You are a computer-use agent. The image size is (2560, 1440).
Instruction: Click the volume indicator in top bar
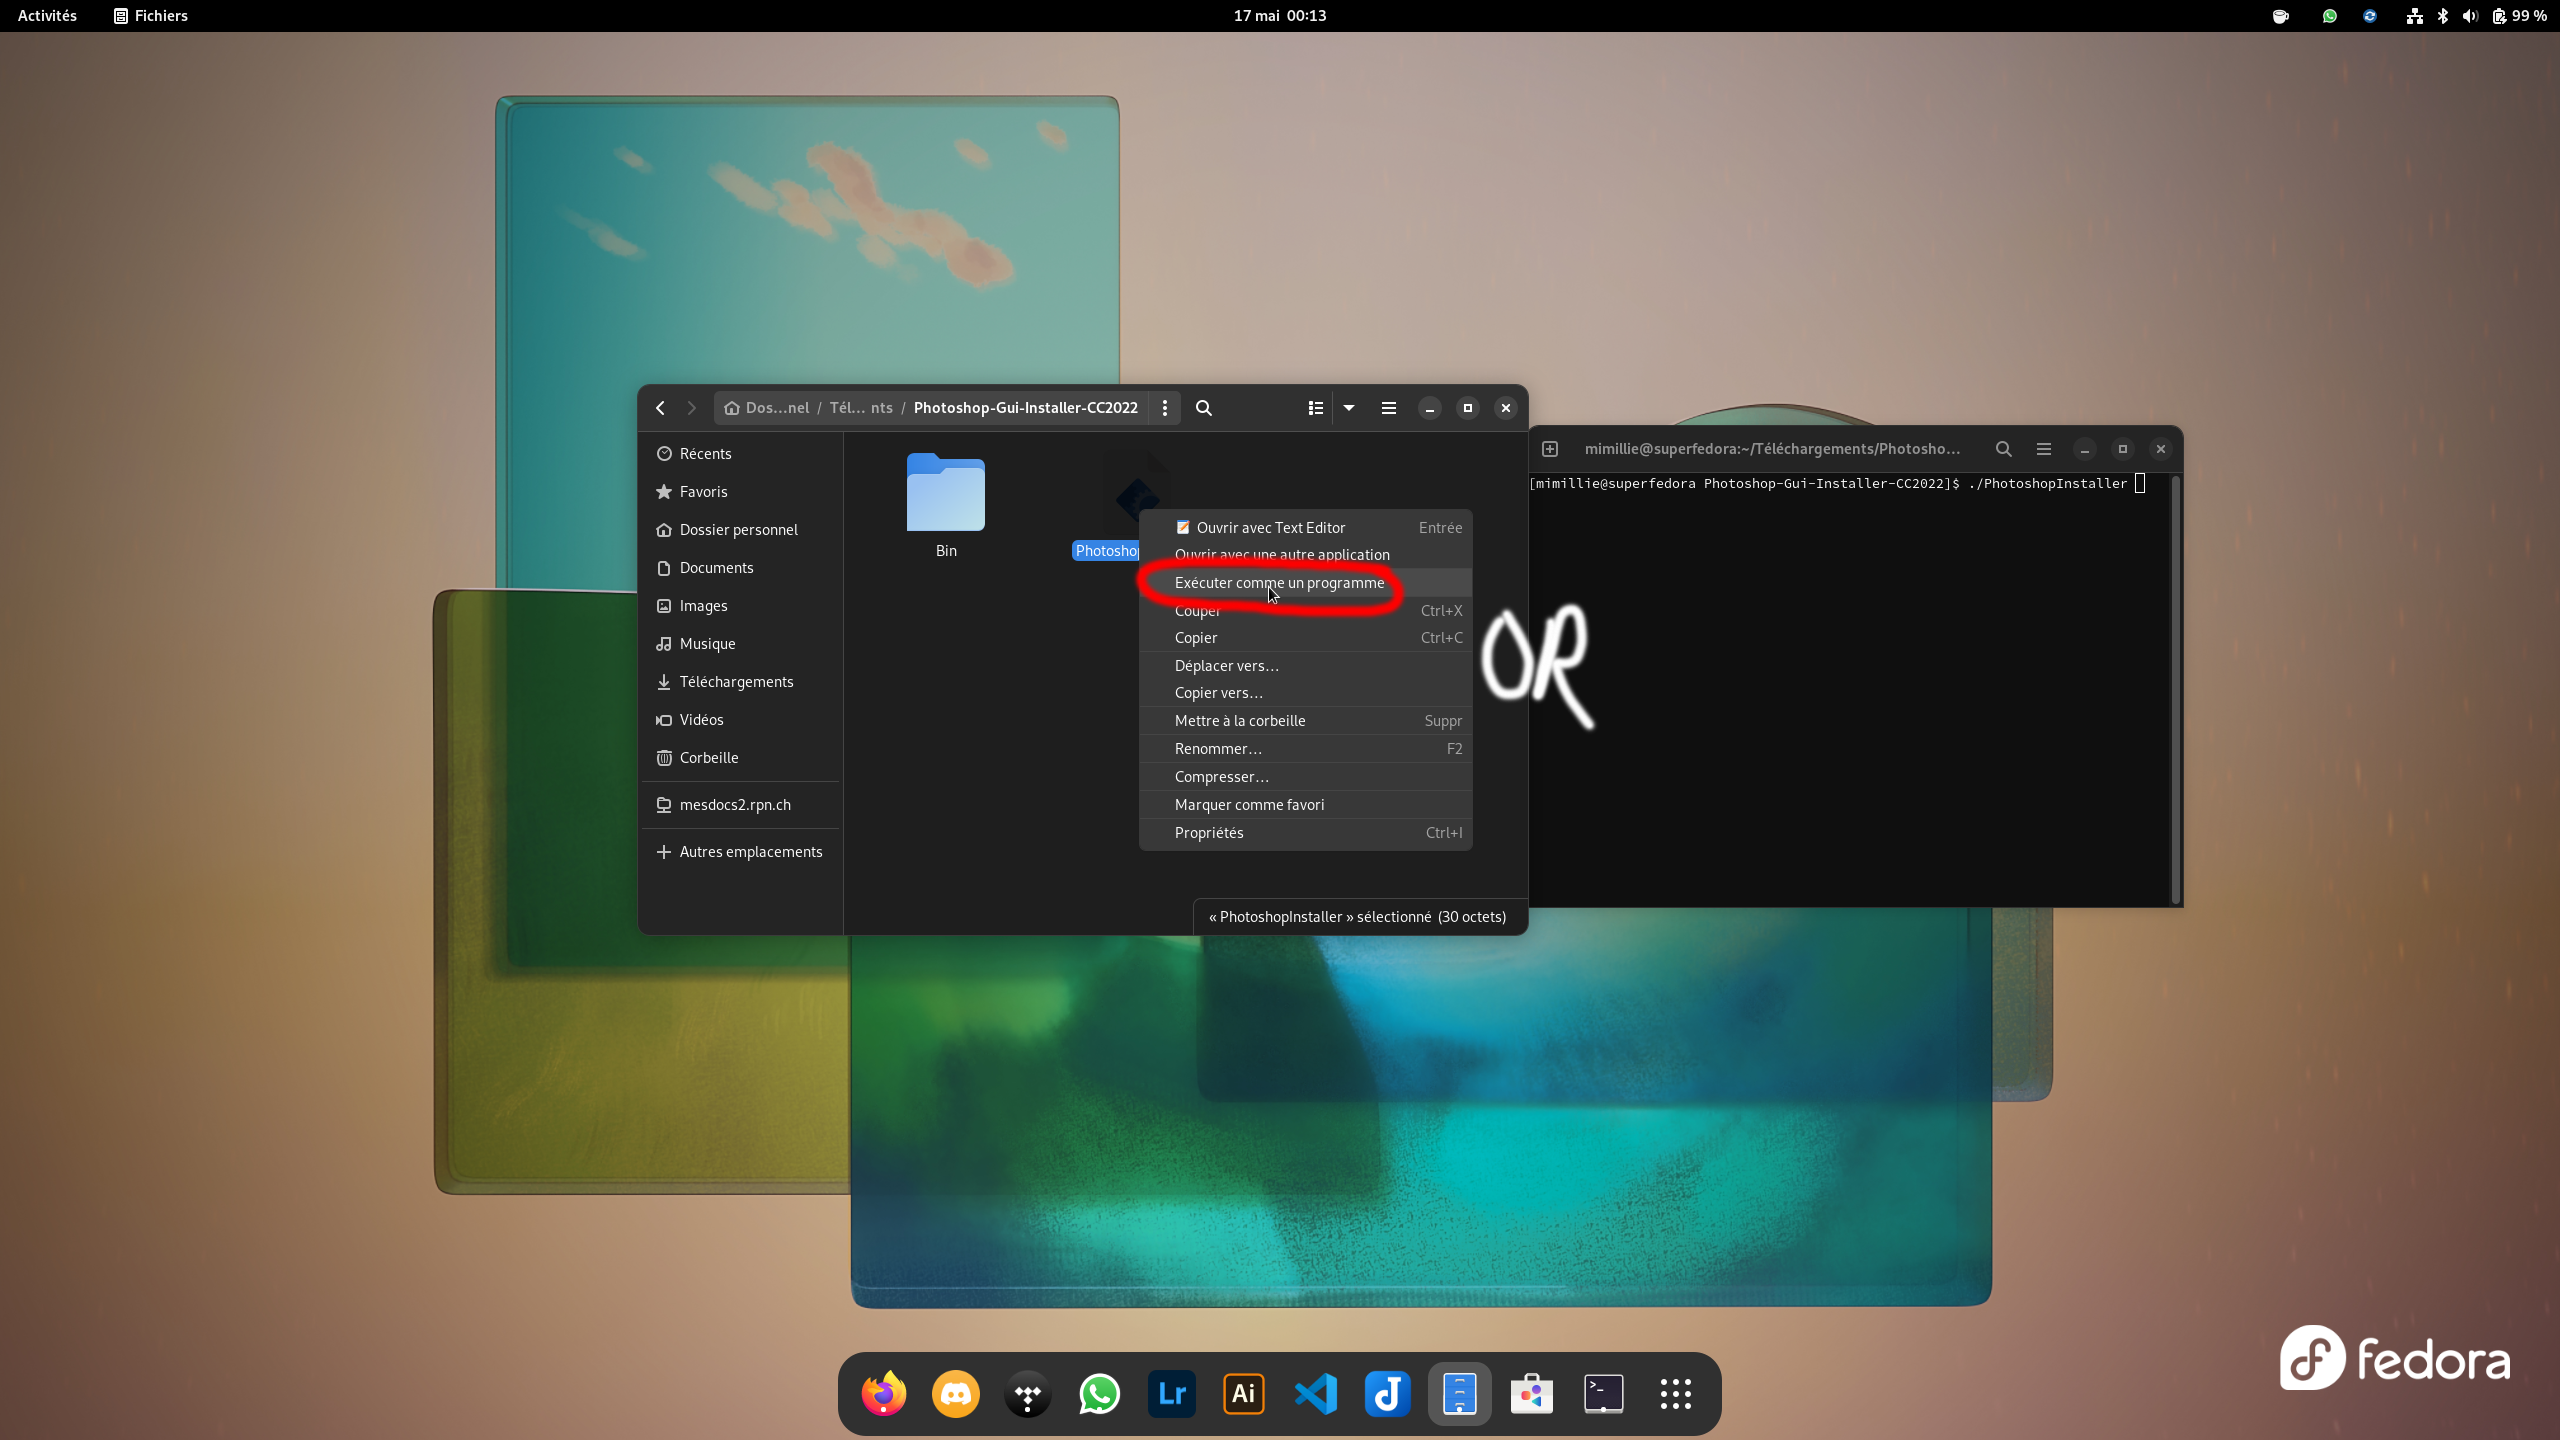tap(2470, 16)
